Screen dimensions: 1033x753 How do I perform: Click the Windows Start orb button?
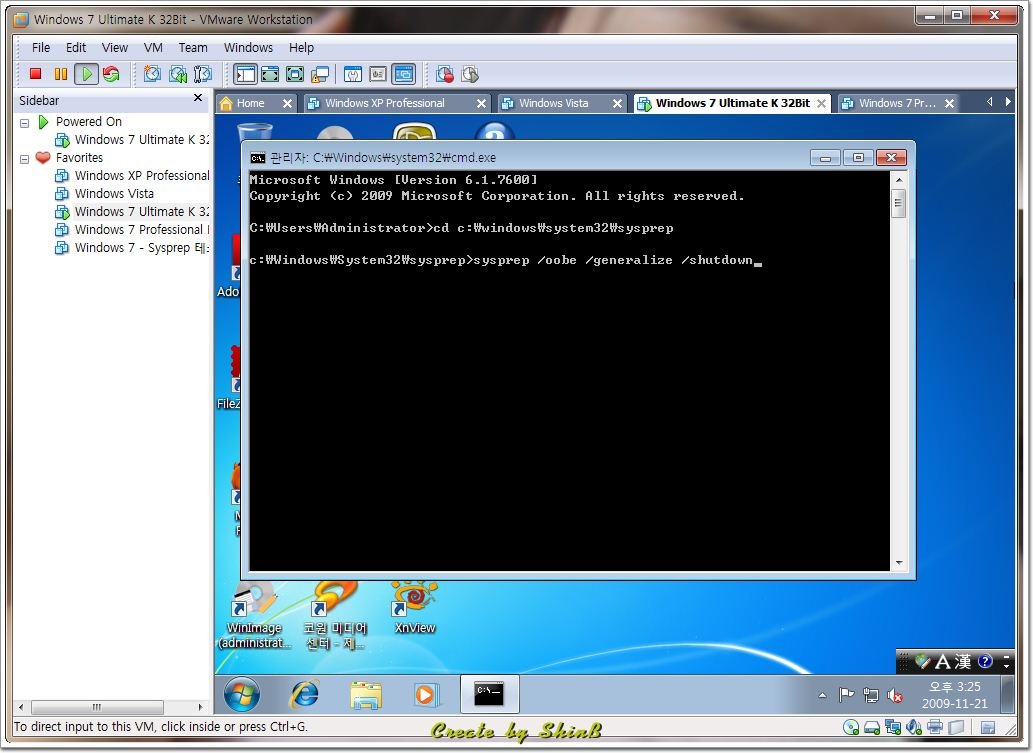coord(242,694)
